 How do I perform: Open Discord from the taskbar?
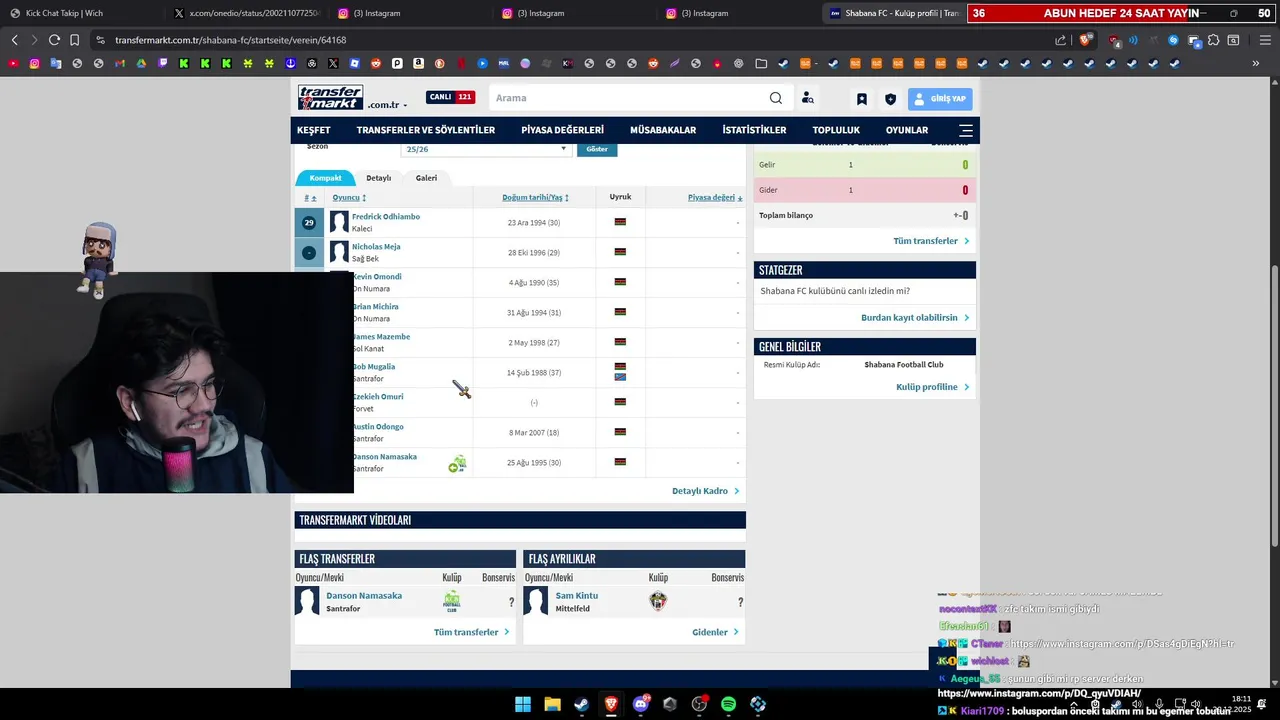[x=640, y=704]
